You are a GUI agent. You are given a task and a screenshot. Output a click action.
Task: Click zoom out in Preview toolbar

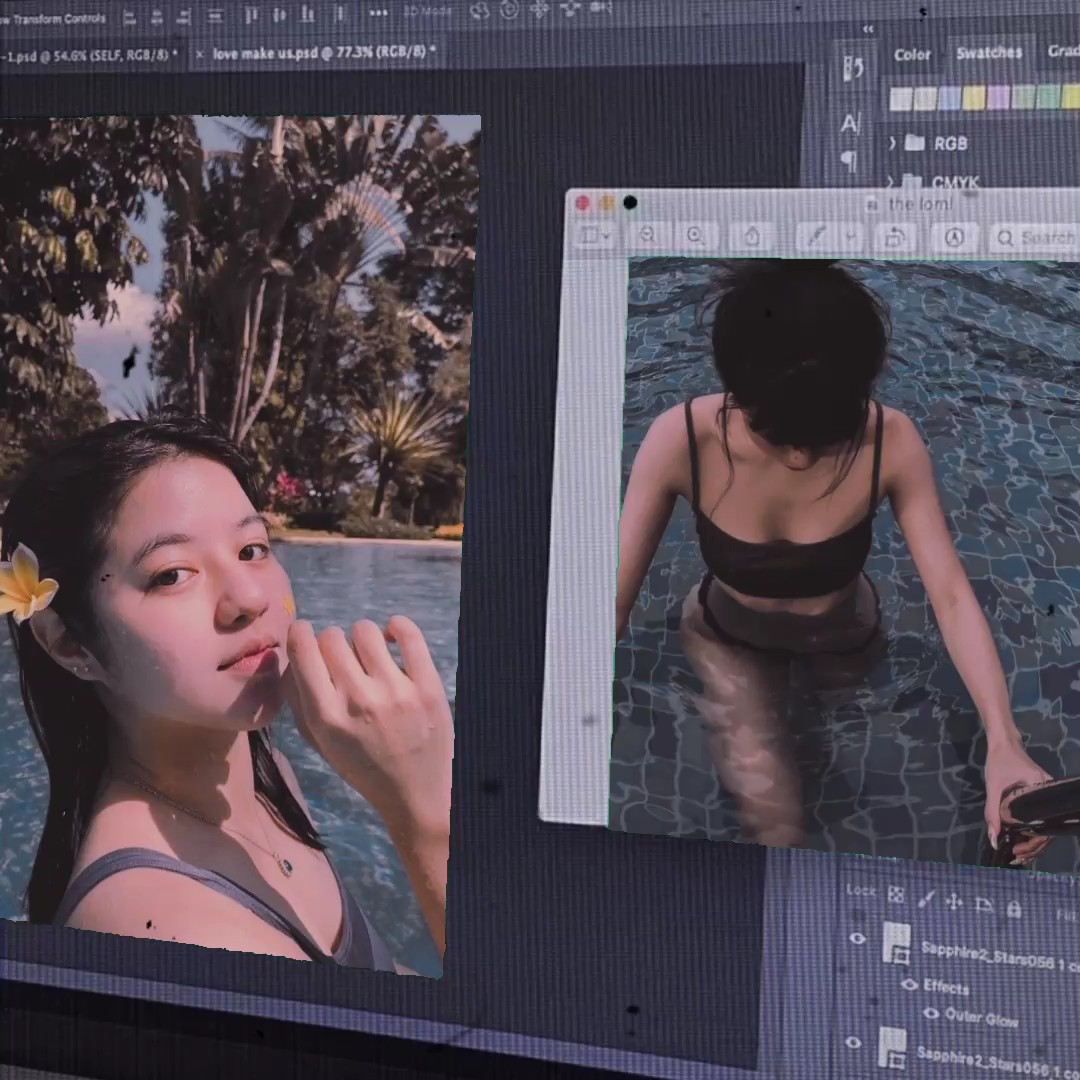pyautogui.click(x=647, y=235)
